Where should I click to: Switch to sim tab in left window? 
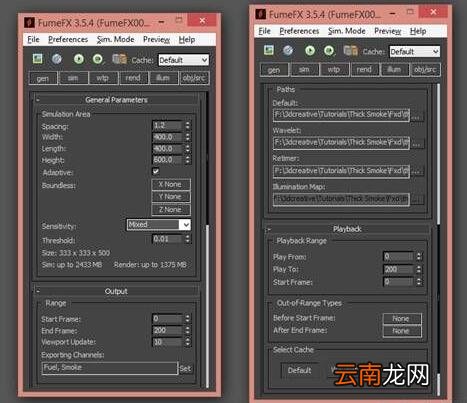73,78
